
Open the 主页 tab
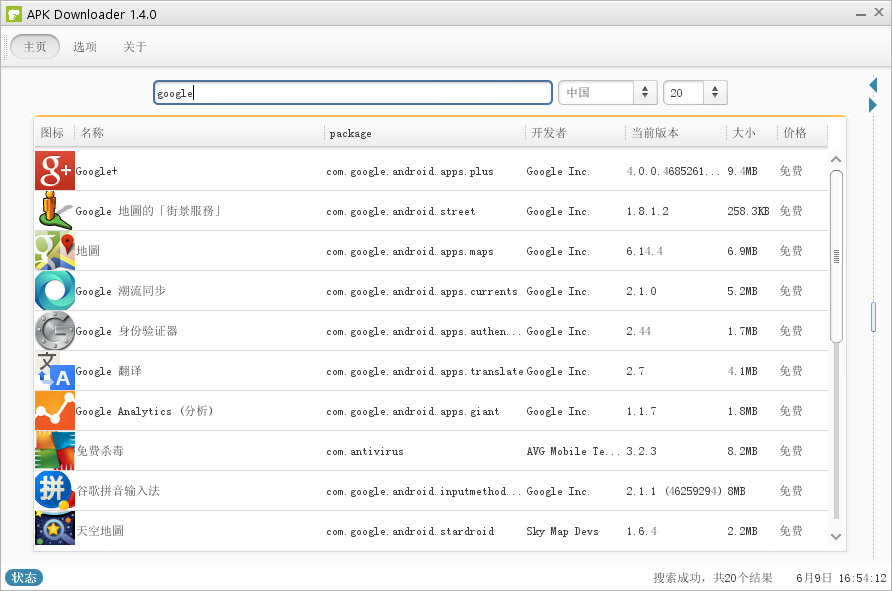click(x=35, y=47)
